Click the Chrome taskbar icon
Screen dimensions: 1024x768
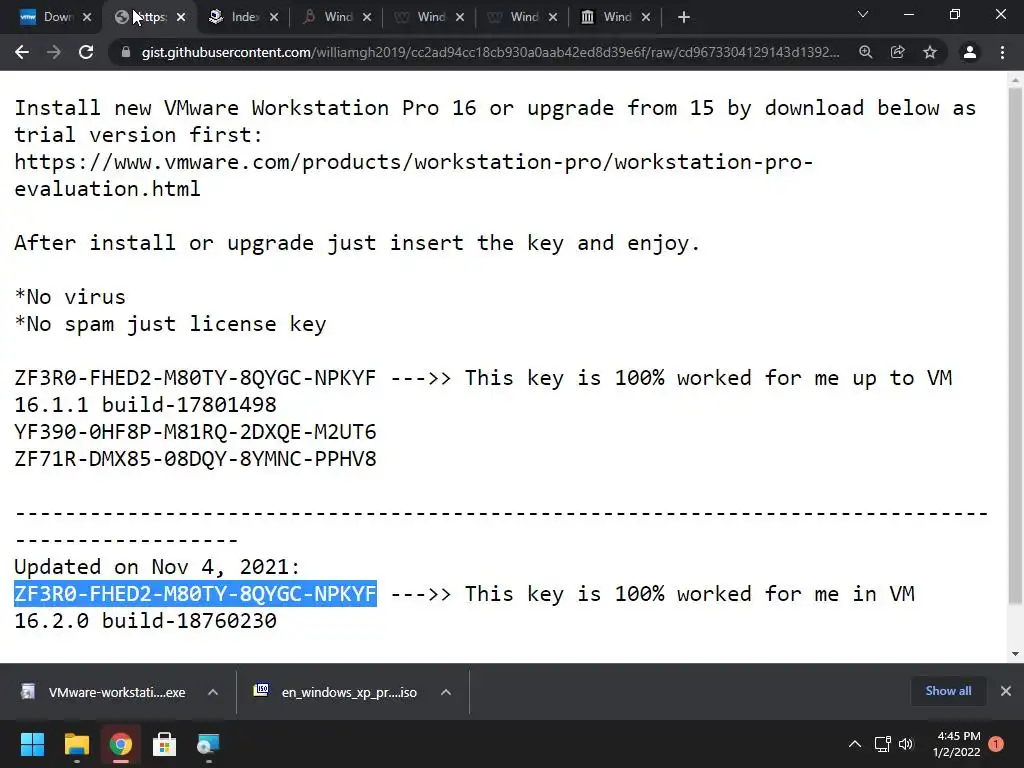coord(121,744)
